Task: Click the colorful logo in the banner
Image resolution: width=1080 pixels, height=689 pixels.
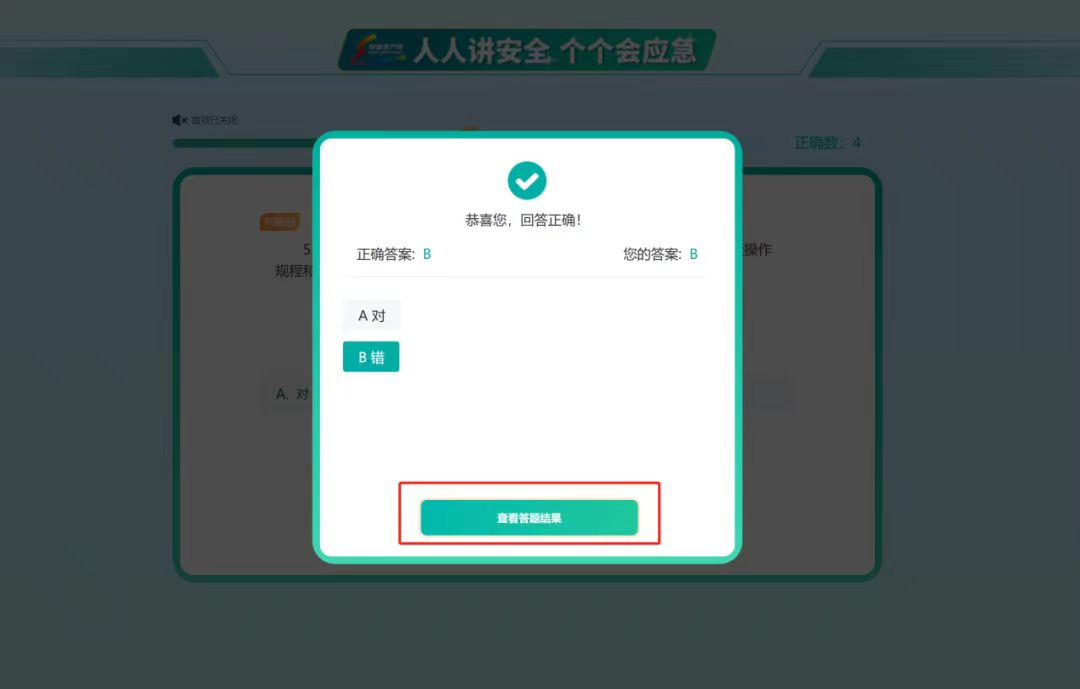Action: point(377,50)
